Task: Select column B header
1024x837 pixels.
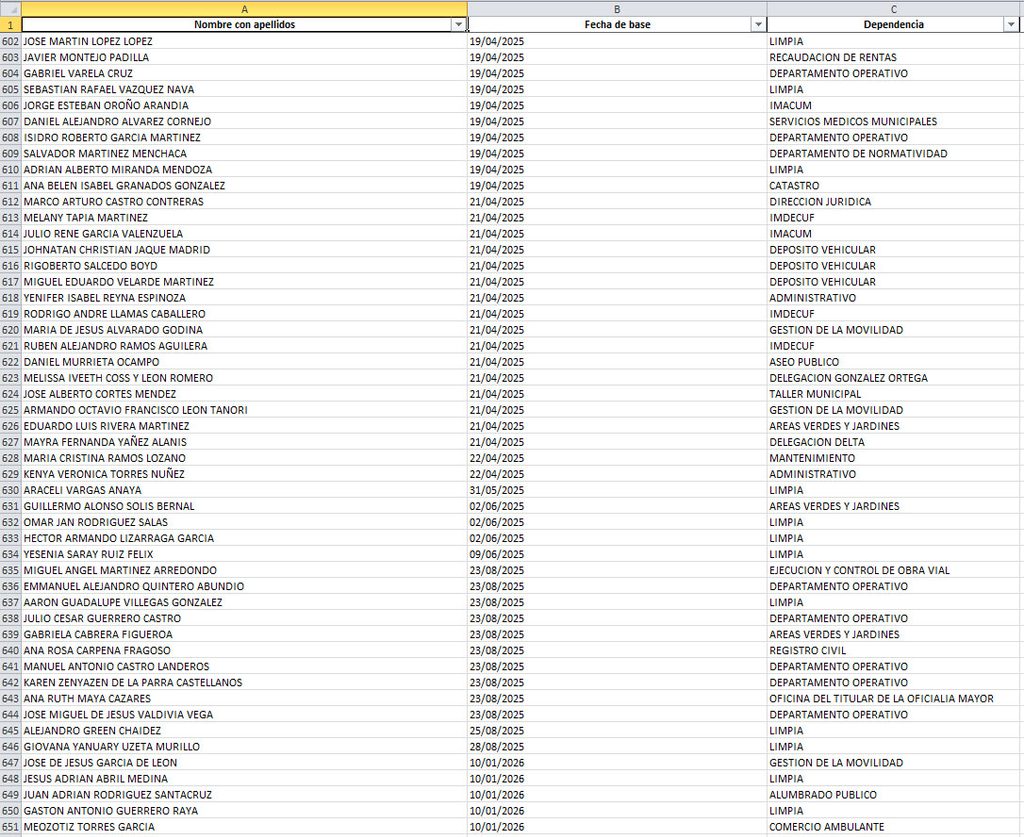Action: point(617,8)
